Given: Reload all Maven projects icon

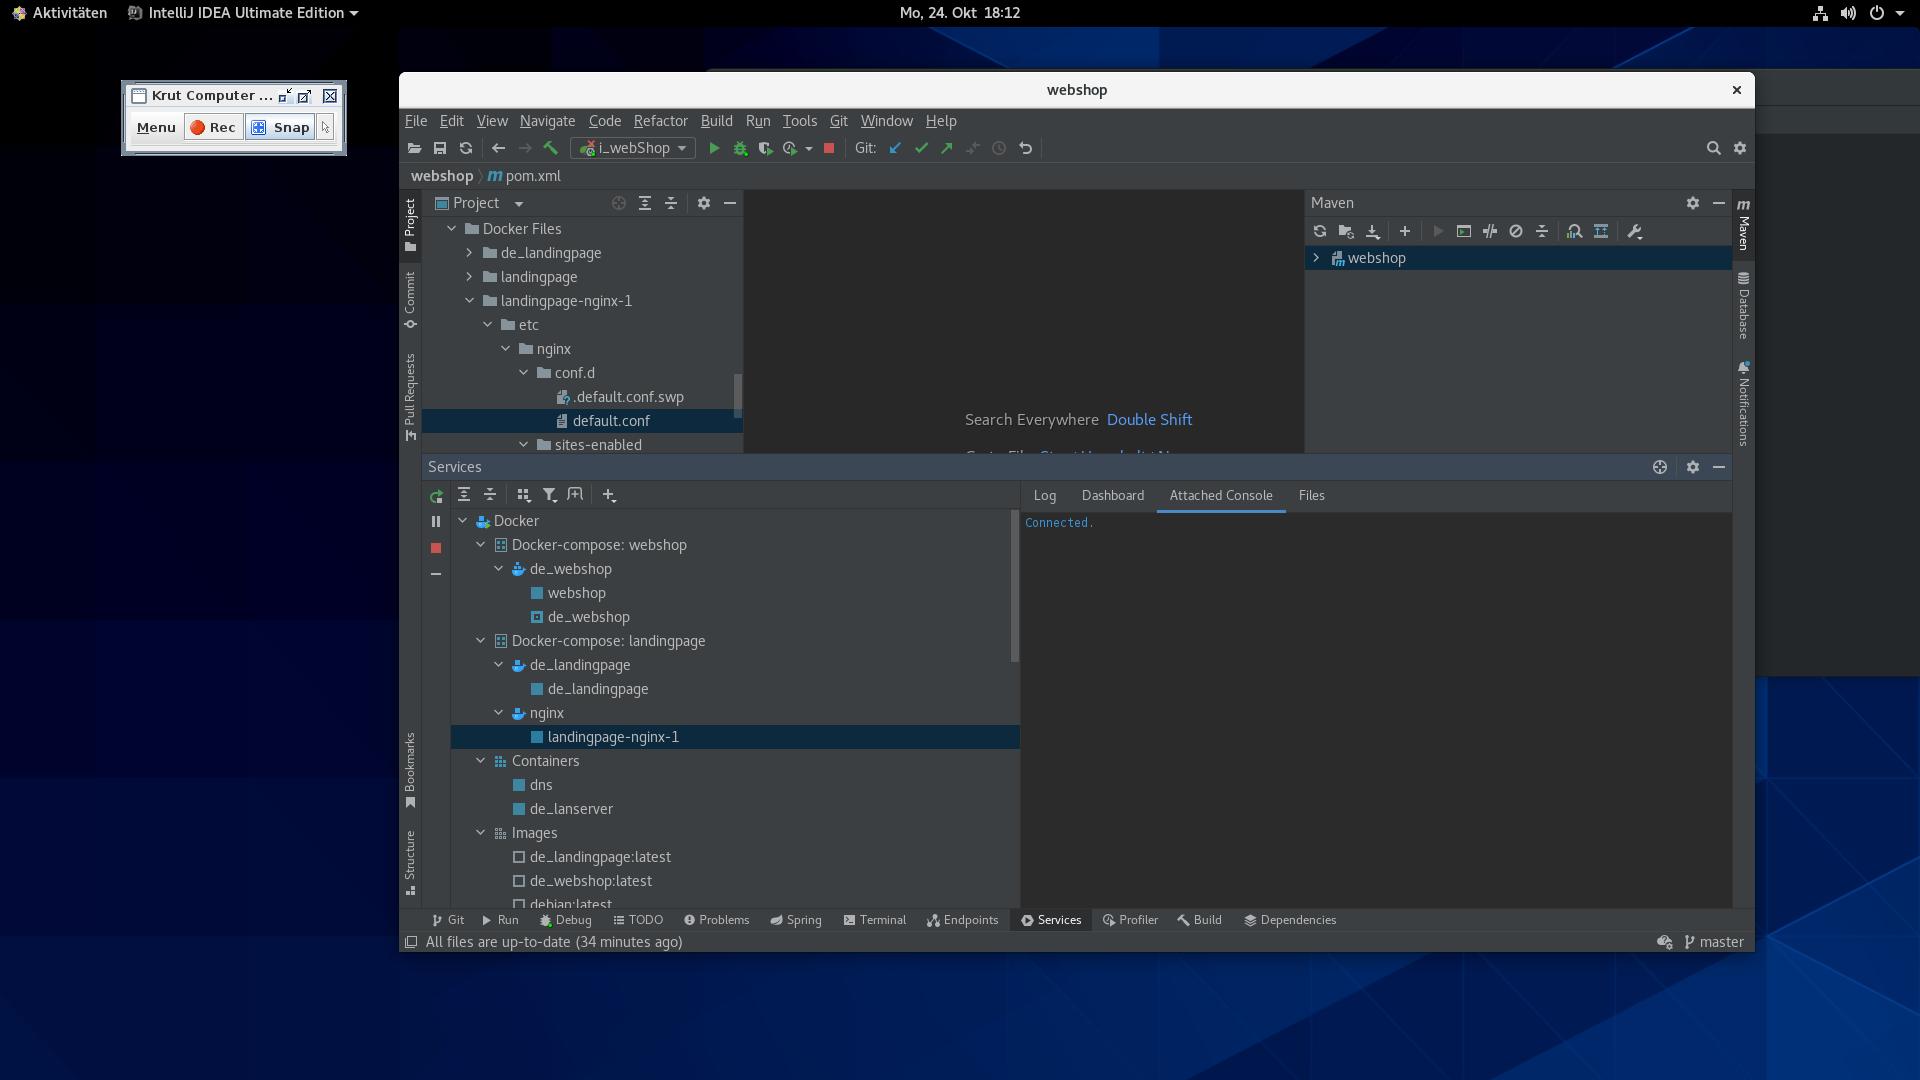Looking at the screenshot, I should [x=1319, y=231].
